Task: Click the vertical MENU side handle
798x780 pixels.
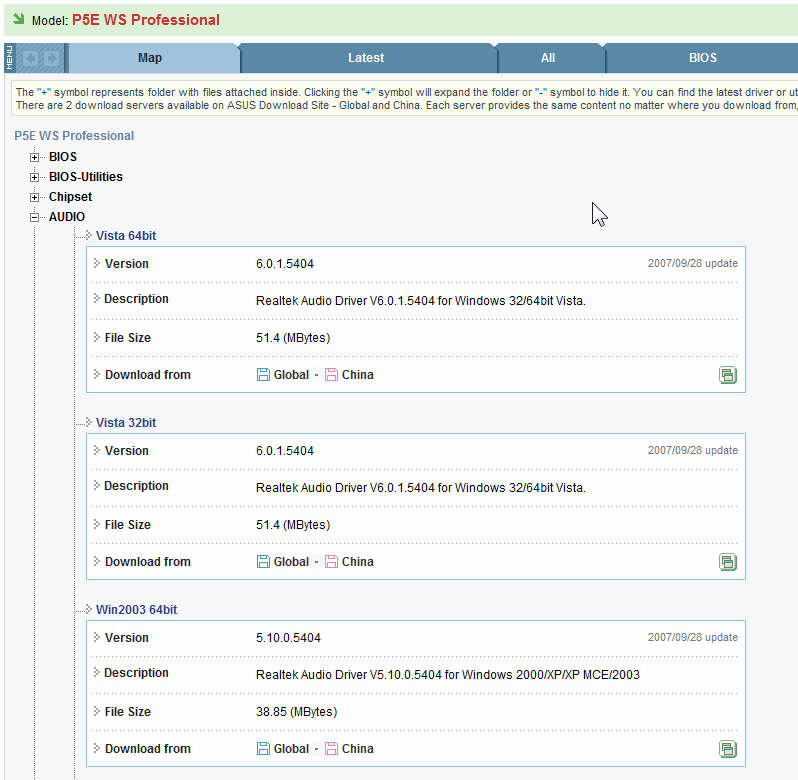Action: point(9,57)
